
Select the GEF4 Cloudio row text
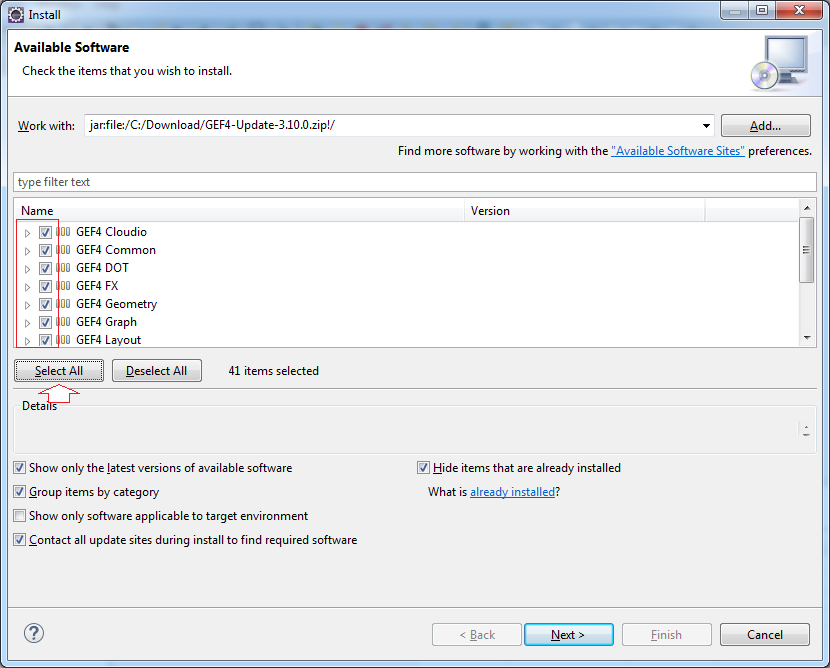[111, 232]
